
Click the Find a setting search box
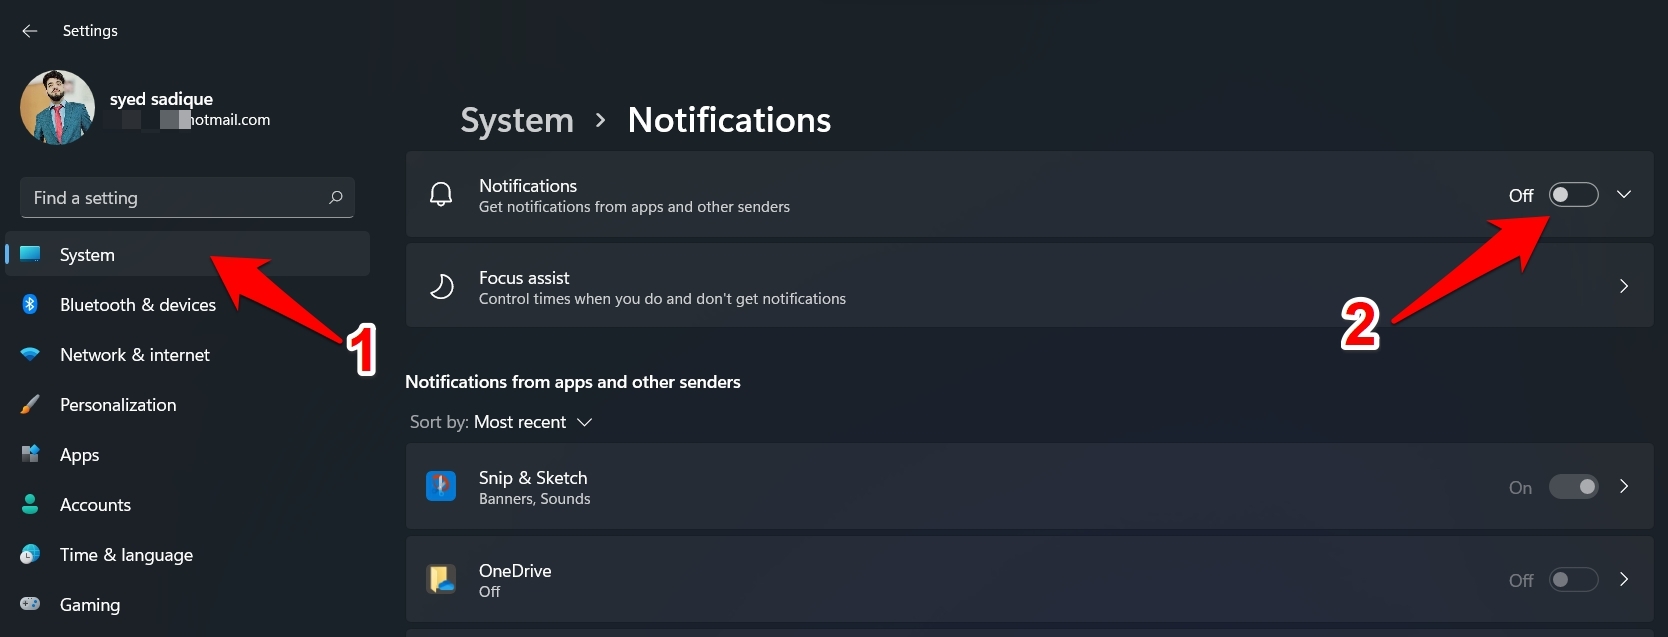tap(175, 198)
